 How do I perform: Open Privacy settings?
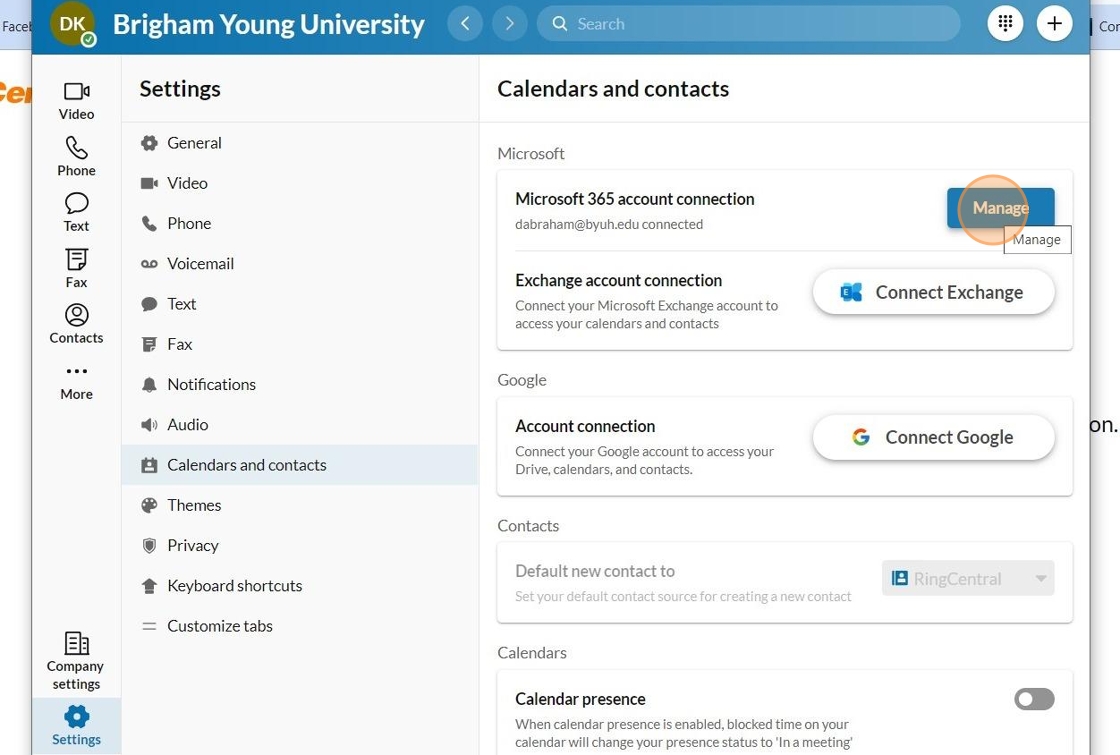point(299,545)
